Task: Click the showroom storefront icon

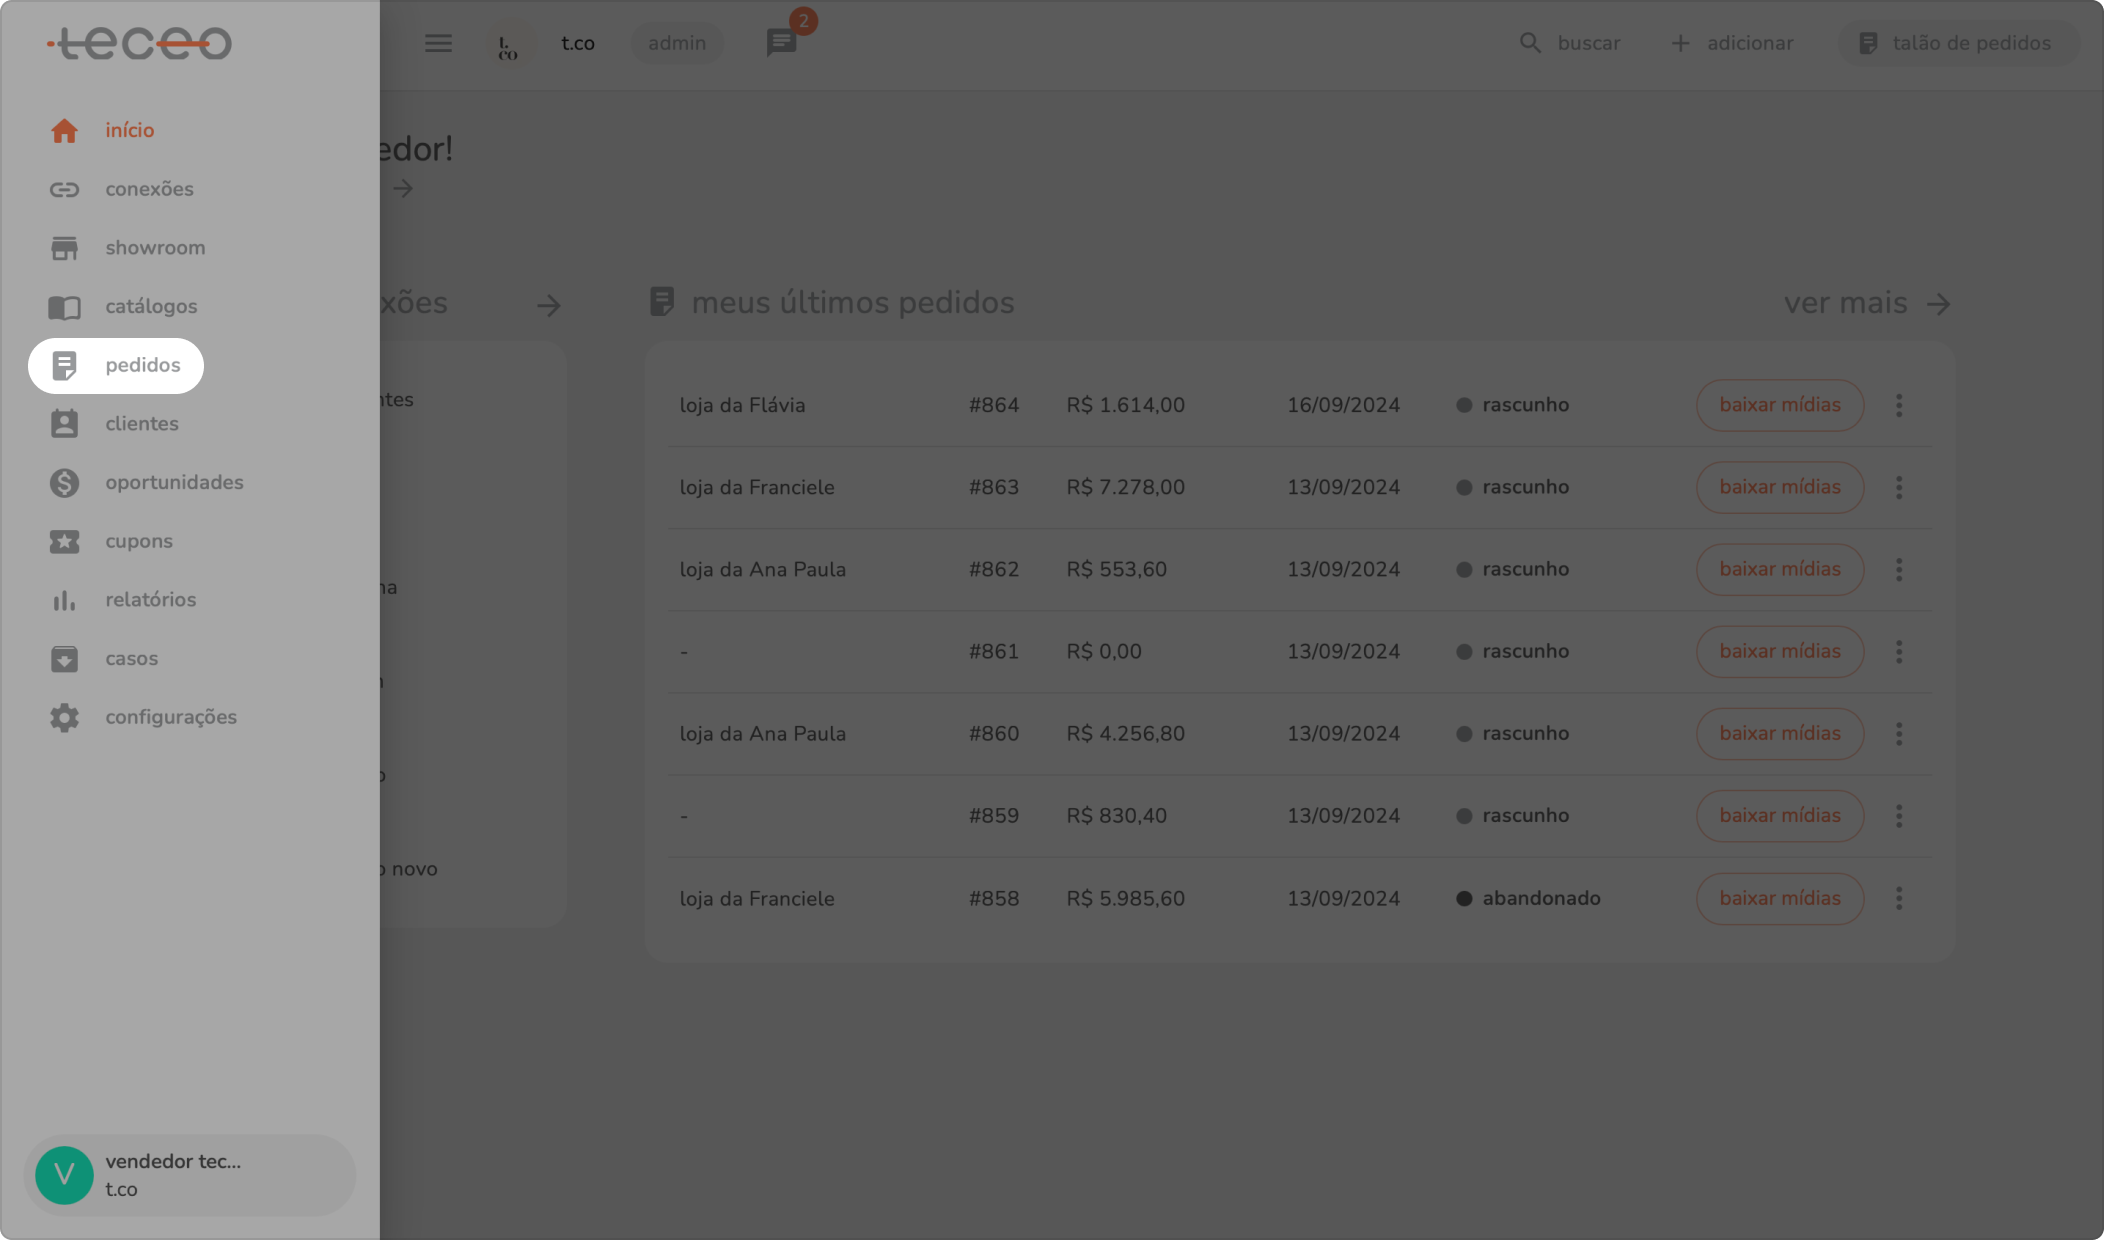Action: [64, 248]
